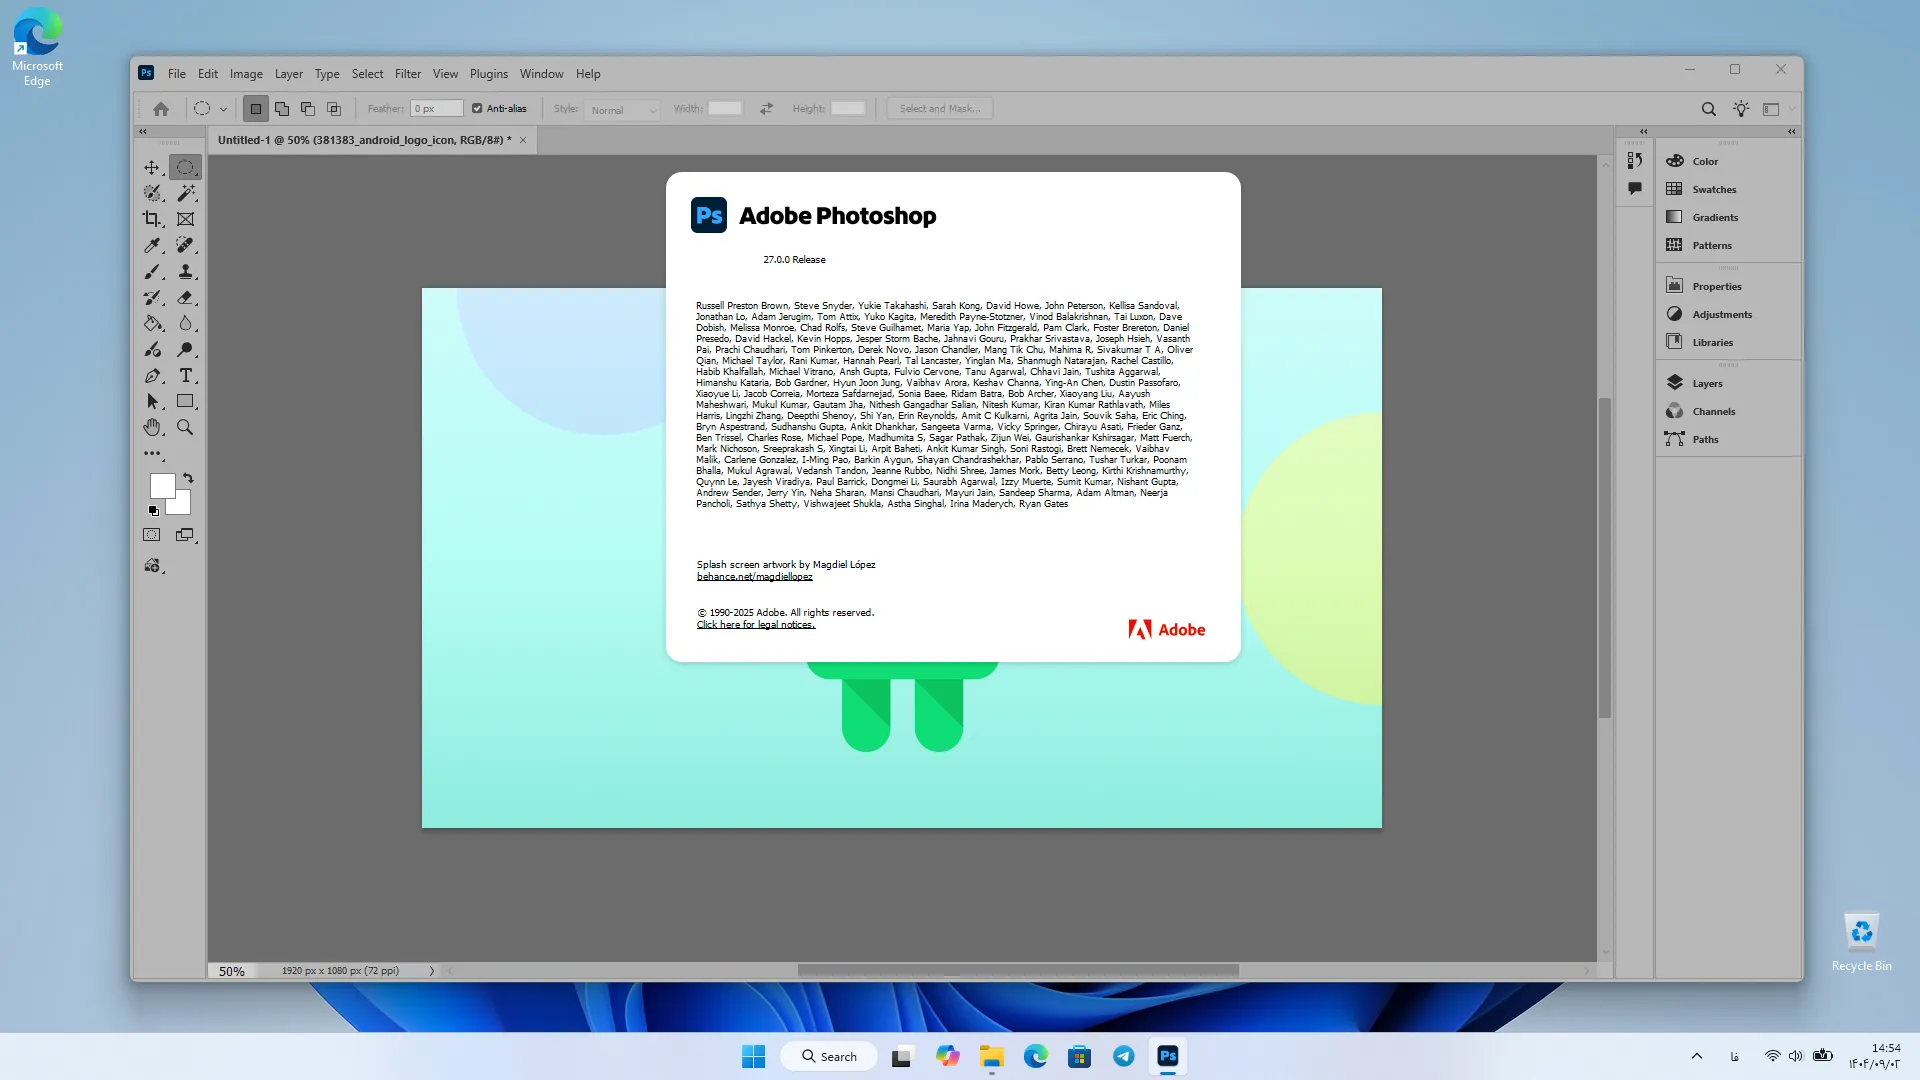The height and width of the screenshot is (1080, 1920).
Task: Open the Filter menu
Action: (x=408, y=74)
